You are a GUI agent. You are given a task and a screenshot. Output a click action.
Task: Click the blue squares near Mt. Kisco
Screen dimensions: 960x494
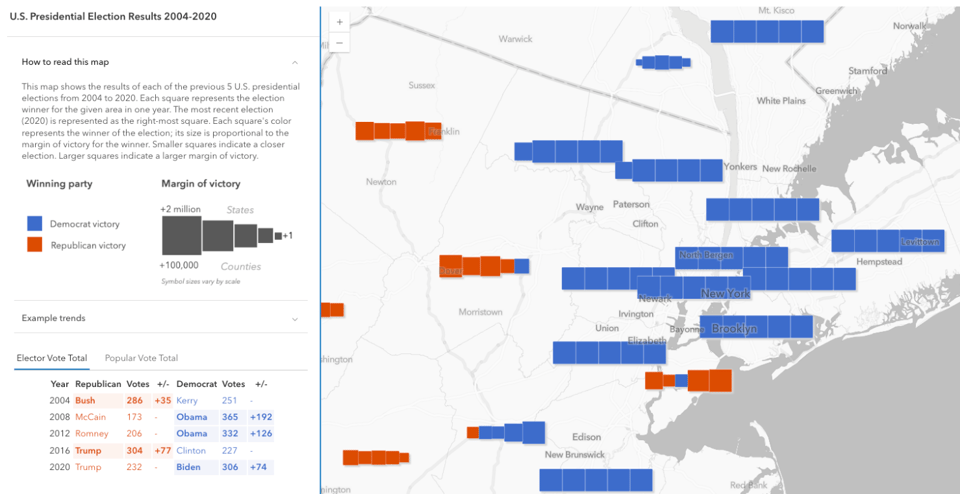click(767, 31)
